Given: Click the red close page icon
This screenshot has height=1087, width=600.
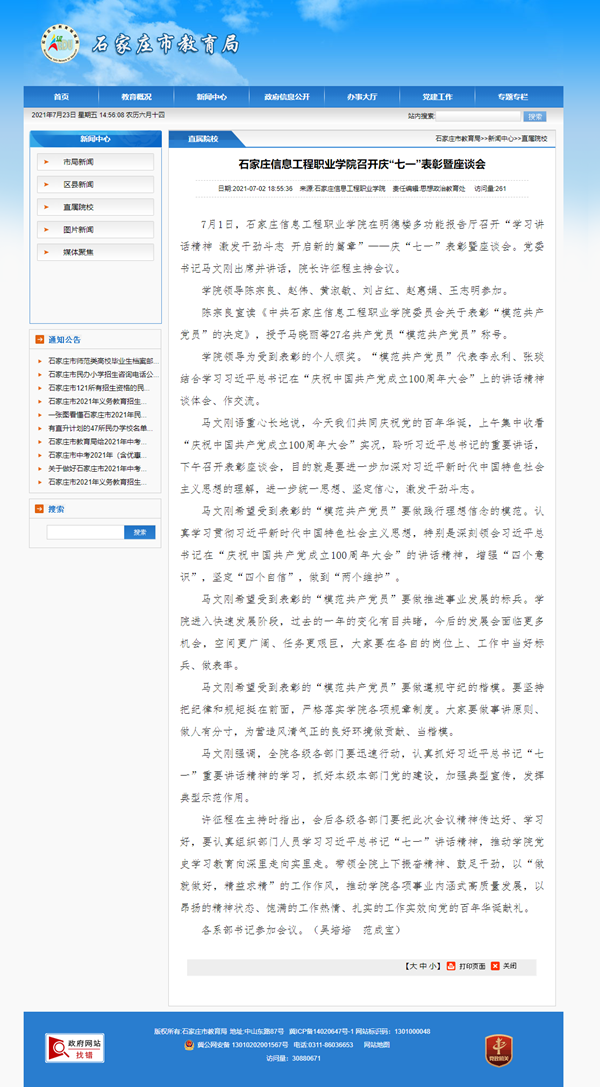Looking at the screenshot, I should [496, 966].
